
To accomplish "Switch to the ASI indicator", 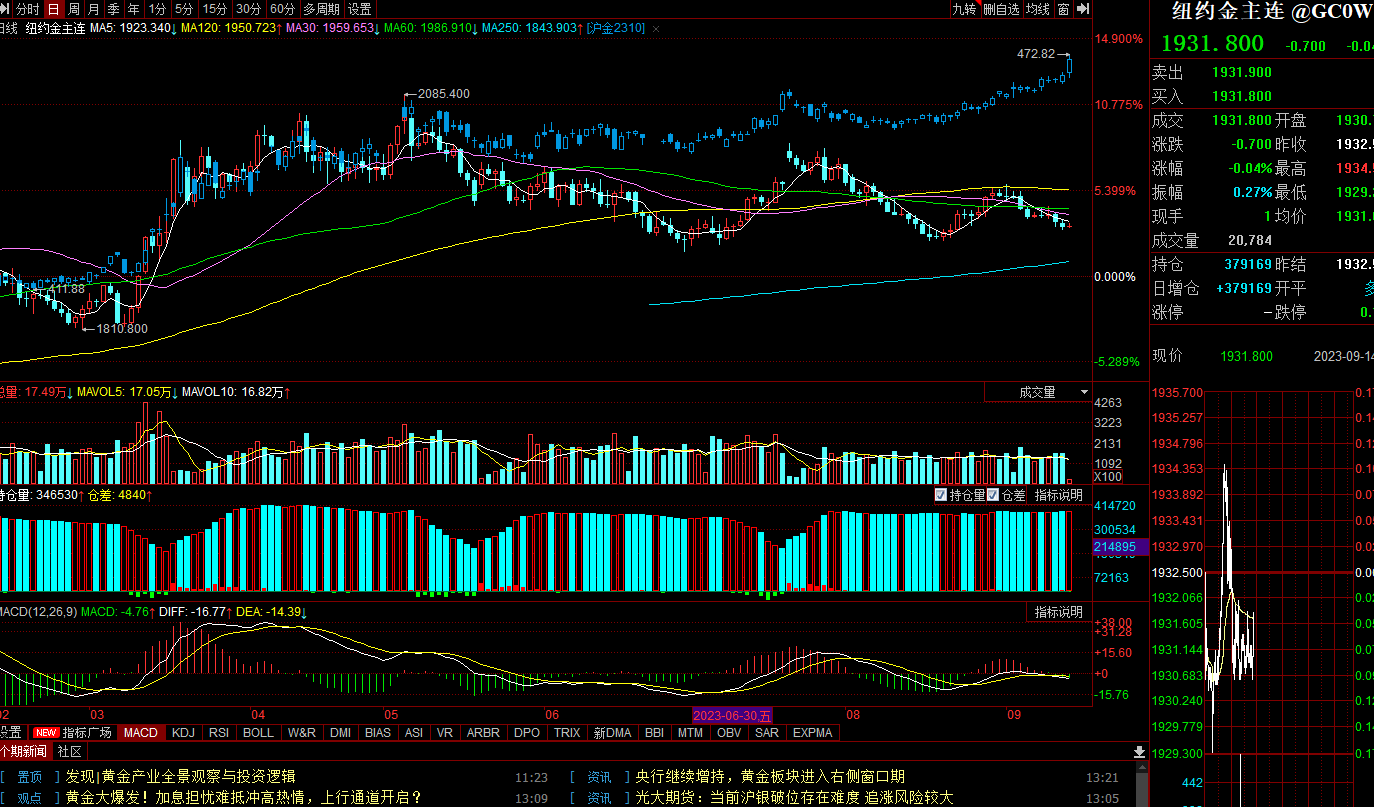I will point(413,732).
